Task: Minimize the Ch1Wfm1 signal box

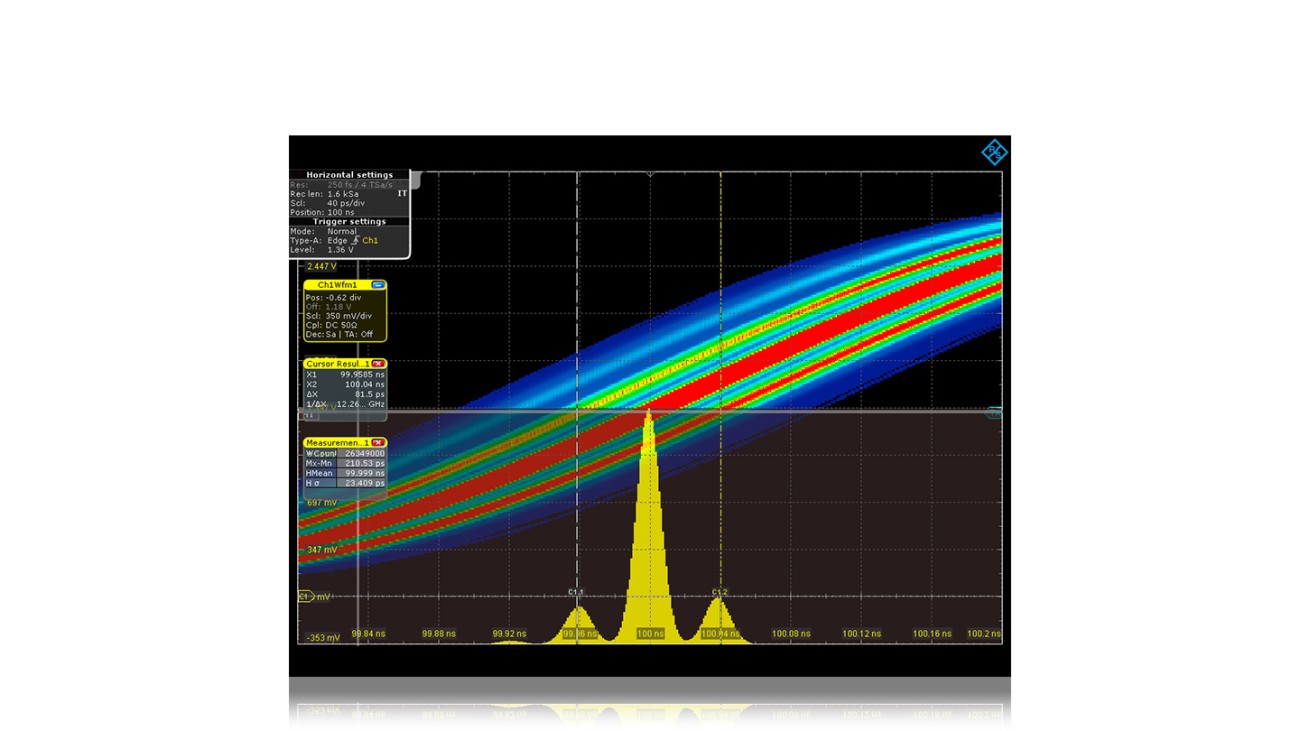Action: [x=378, y=285]
